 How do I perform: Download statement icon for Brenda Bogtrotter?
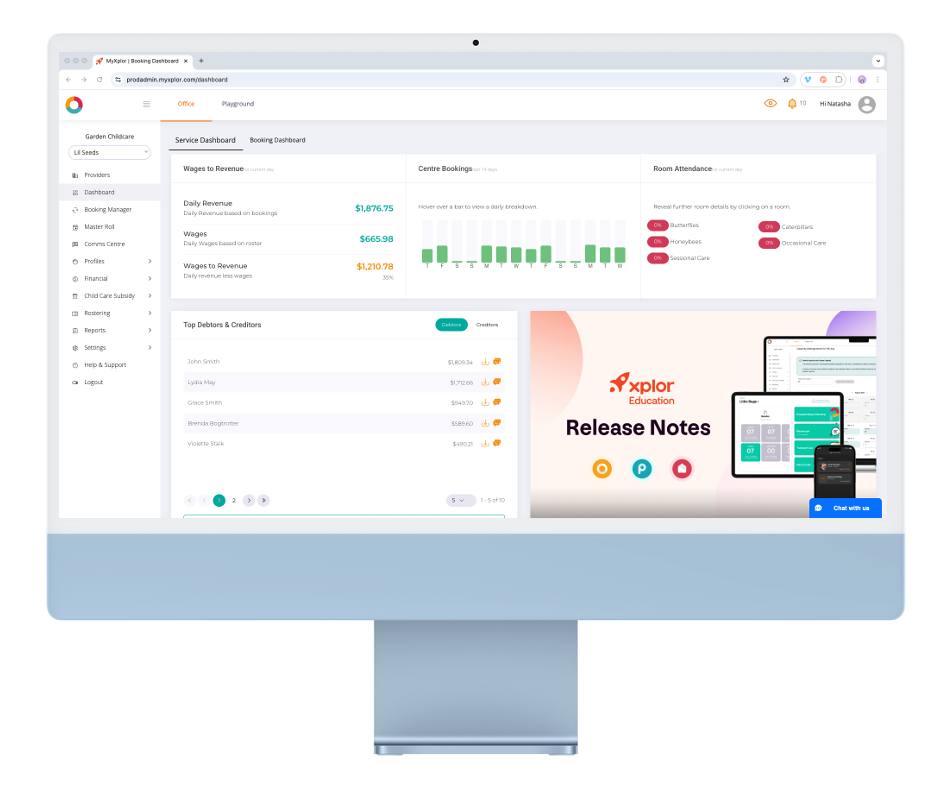click(x=485, y=423)
